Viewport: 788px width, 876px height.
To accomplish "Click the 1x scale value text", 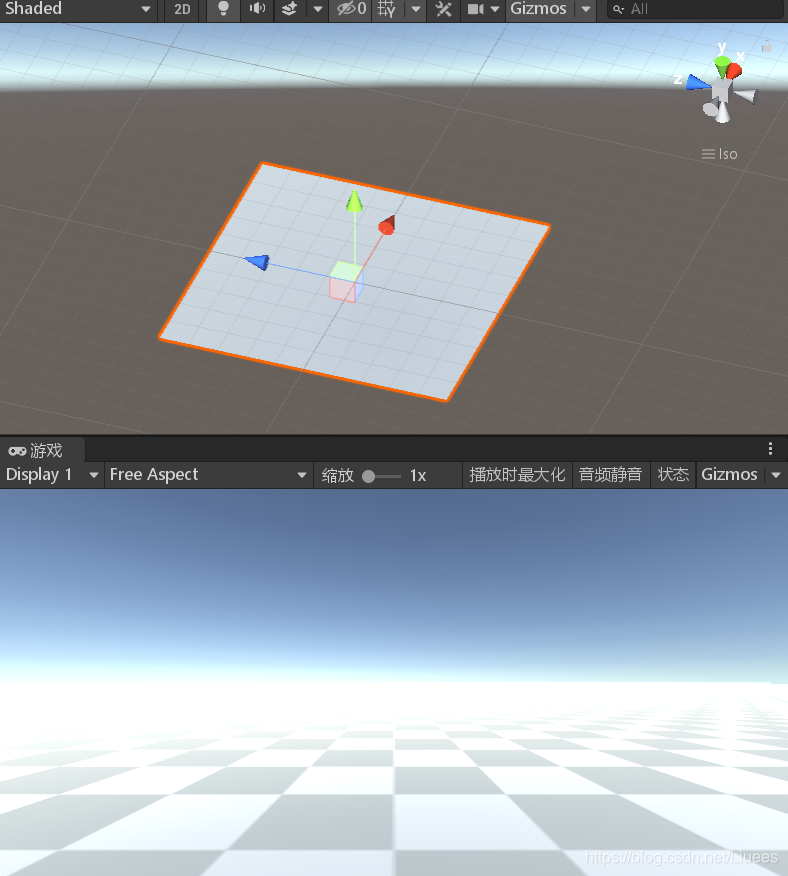I will pyautogui.click(x=418, y=475).
